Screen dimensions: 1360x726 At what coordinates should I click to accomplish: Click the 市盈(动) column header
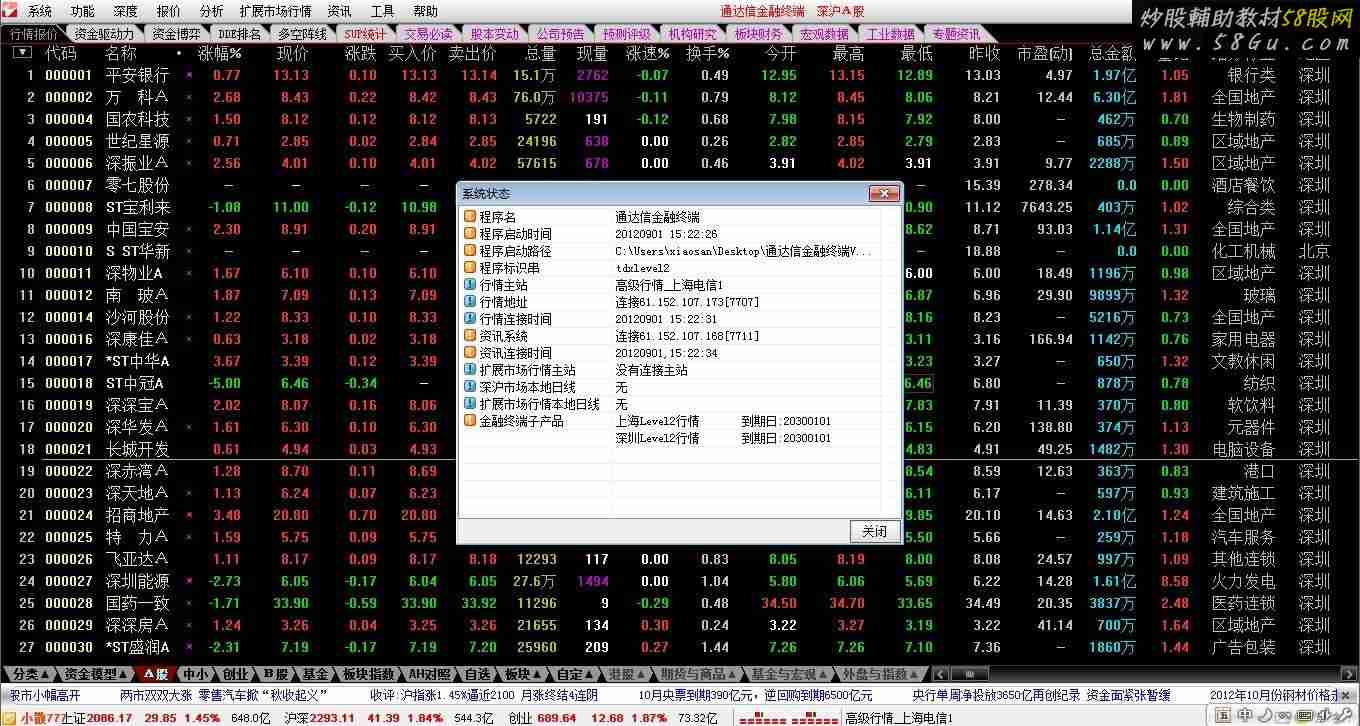pos(1044,53)
